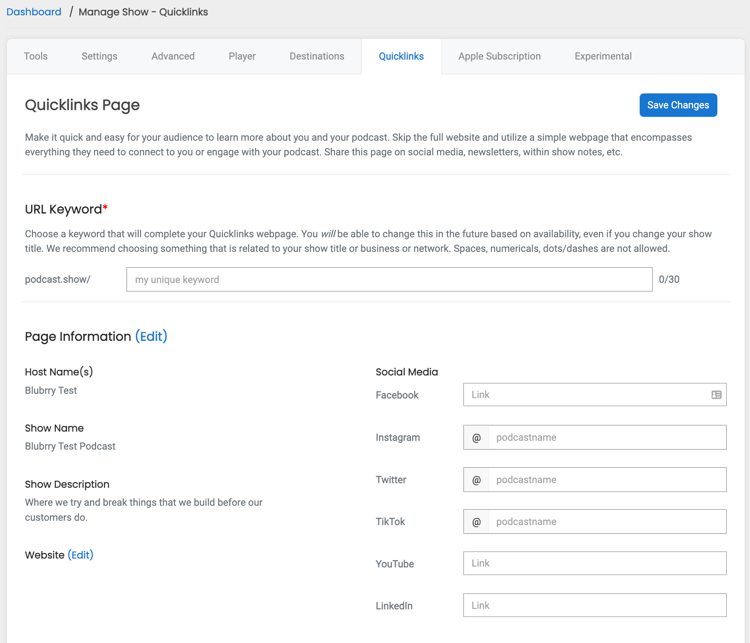Go to the Player tab

click(242, 56)
